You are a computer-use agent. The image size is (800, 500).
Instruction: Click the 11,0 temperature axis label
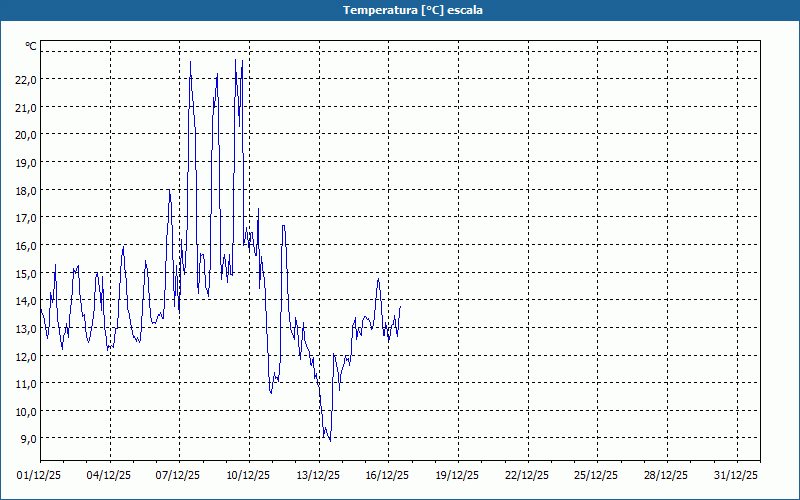26,383
